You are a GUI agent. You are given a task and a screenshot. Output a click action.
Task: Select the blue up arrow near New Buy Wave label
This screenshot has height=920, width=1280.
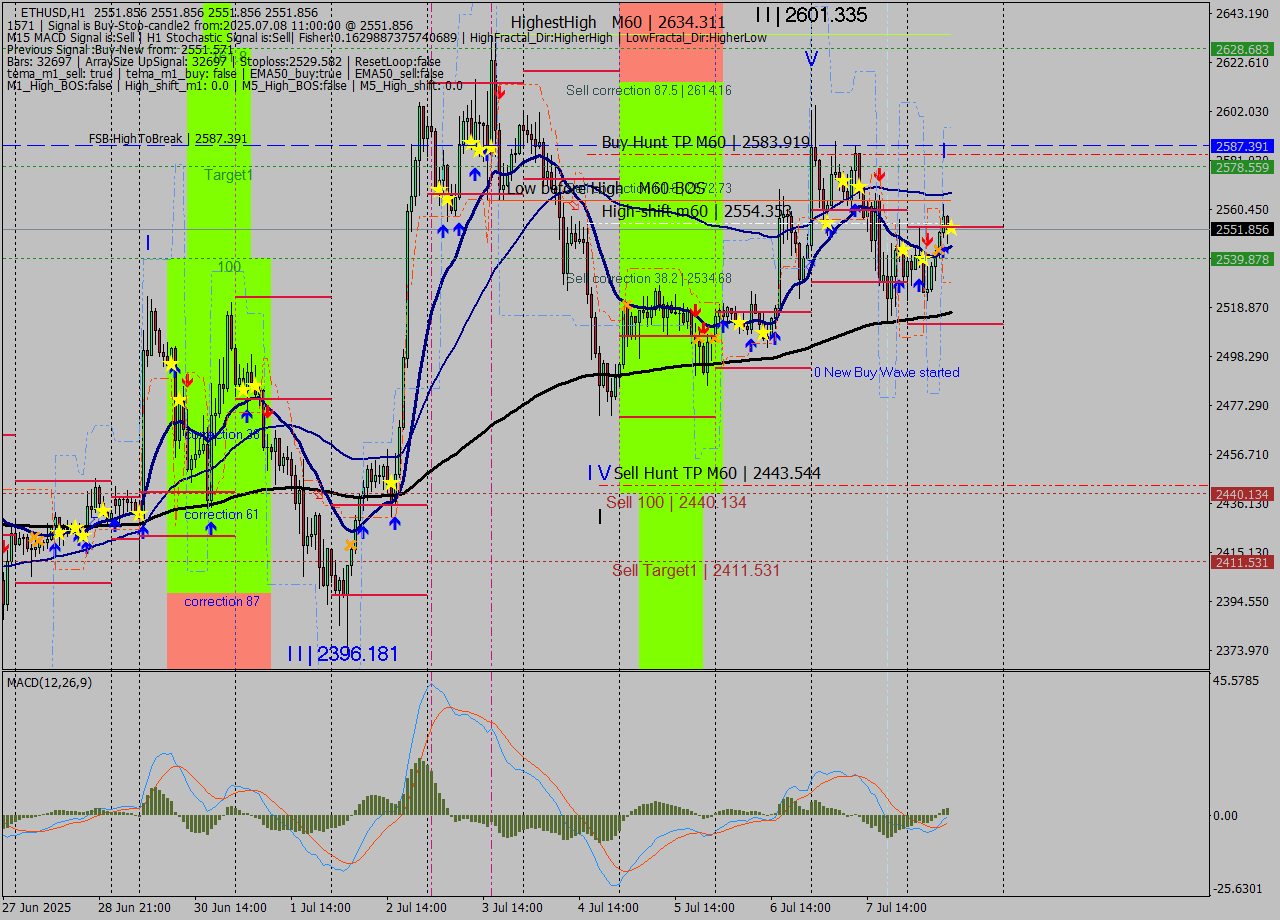(x=753, y=343)
